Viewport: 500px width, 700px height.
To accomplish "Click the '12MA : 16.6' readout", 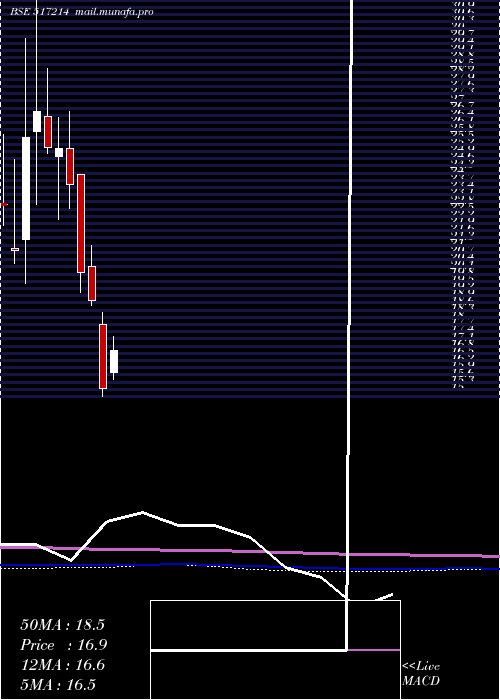I will point(62,665).
